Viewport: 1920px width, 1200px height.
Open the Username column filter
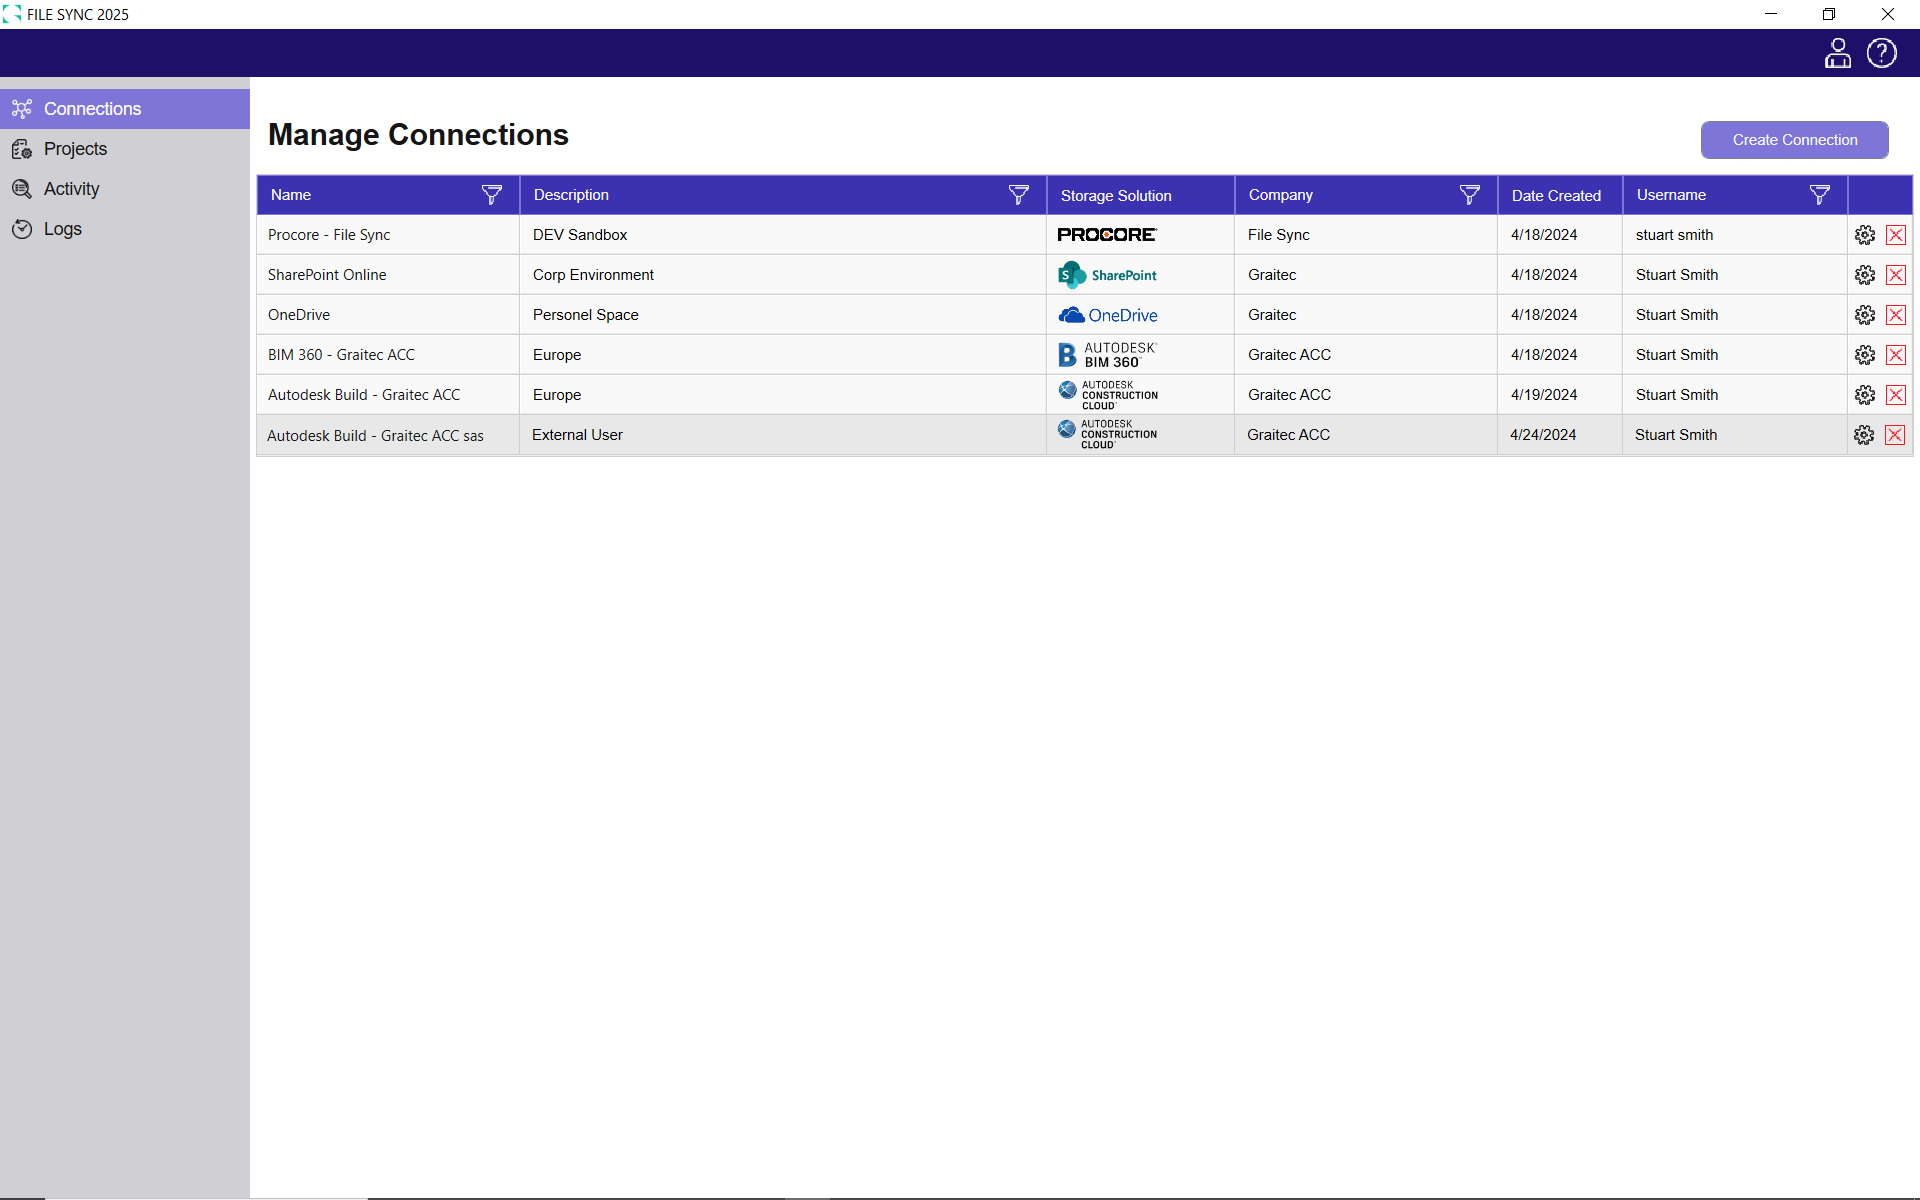1819,195
